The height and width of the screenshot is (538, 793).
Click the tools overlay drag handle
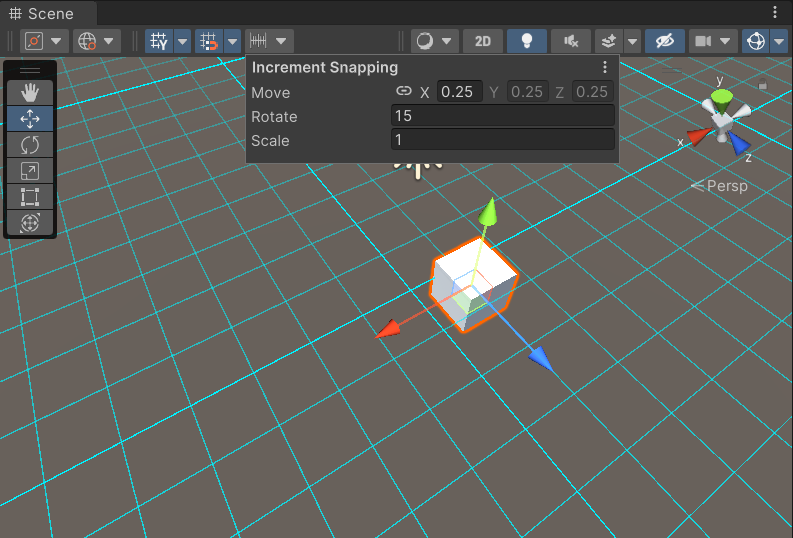point(30,70)
